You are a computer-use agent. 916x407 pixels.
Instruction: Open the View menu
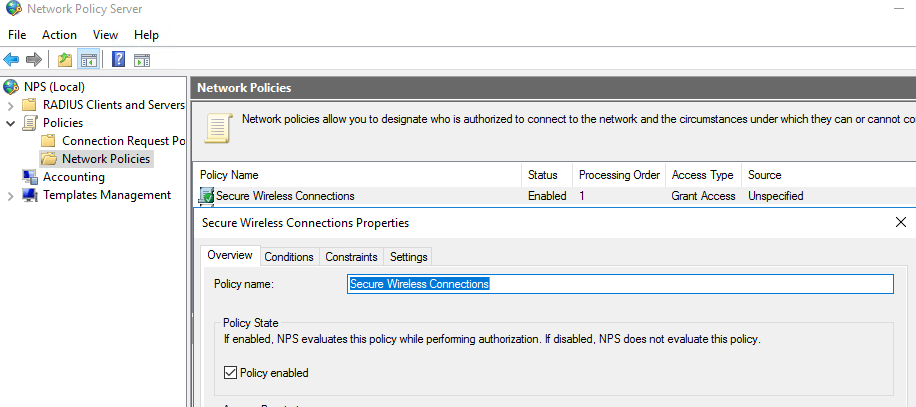tap(105, 35)
